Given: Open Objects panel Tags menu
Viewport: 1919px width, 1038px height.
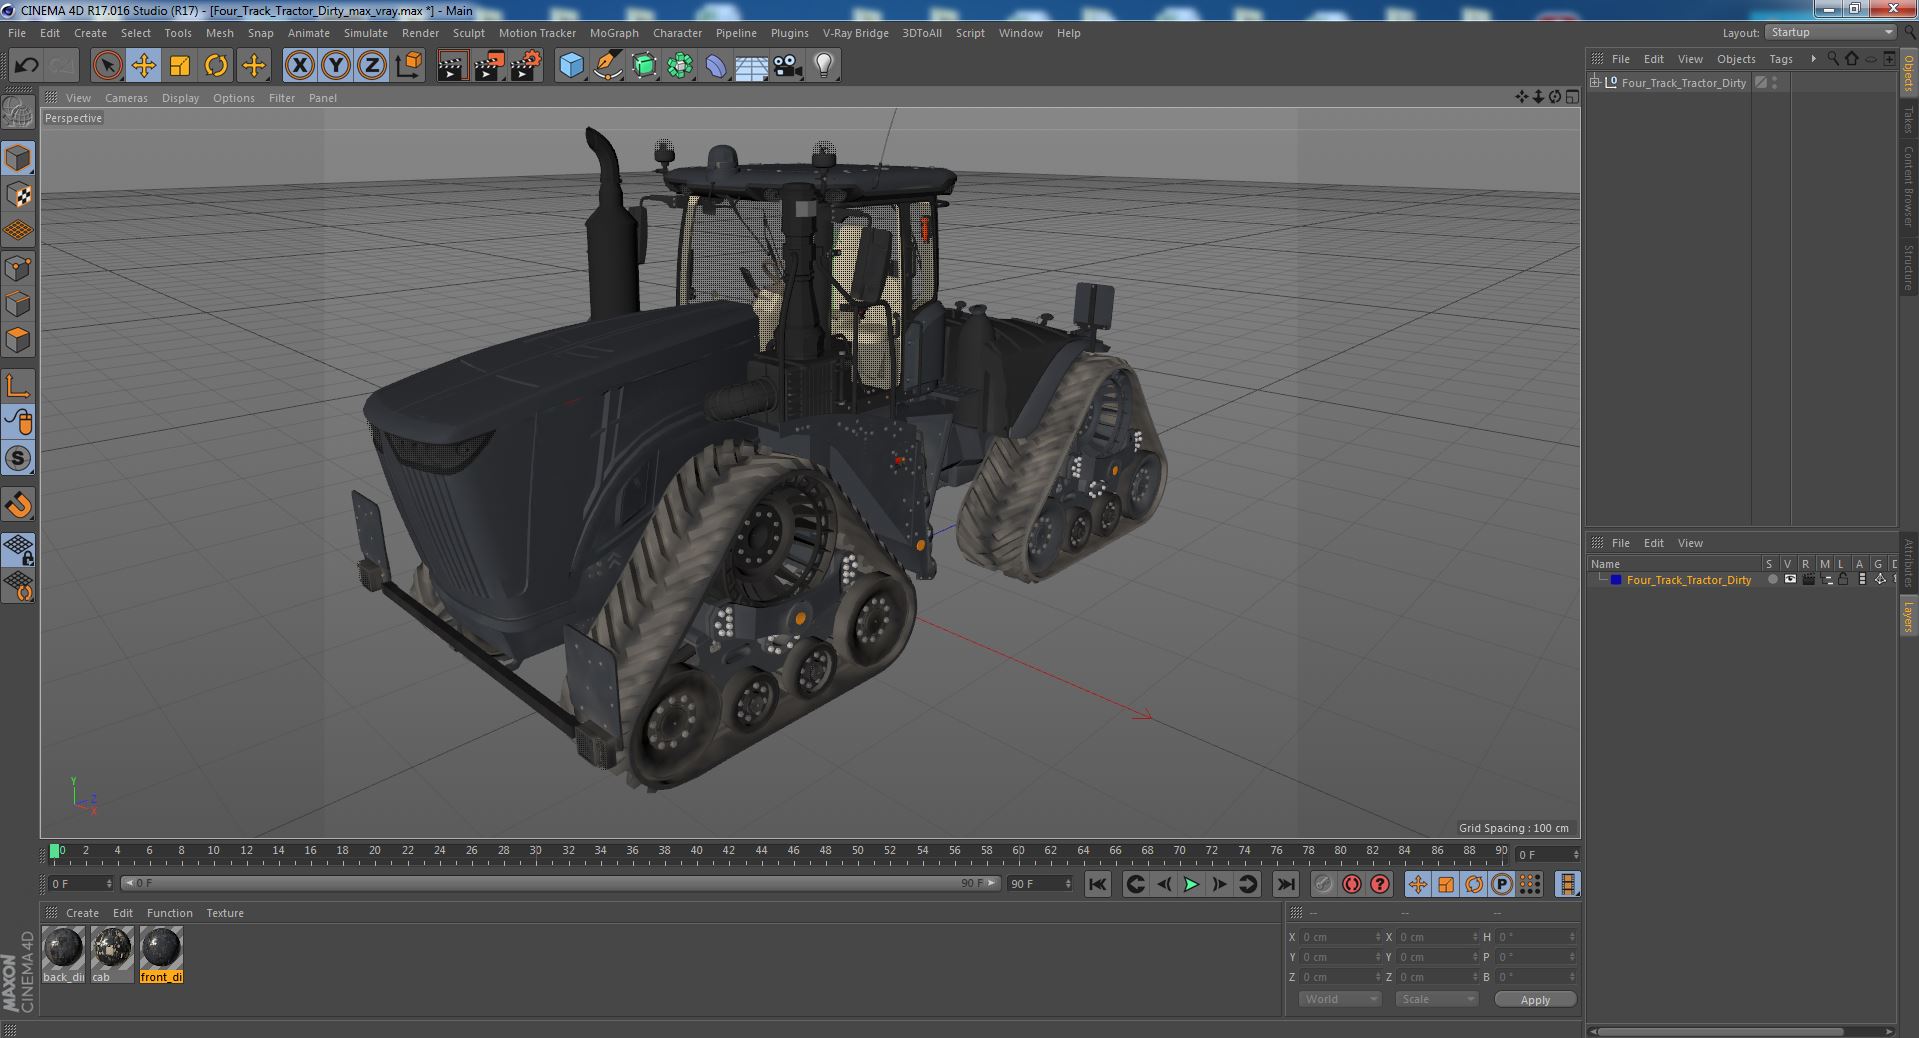Looking at the screenshot, I should pos(1781,59).
